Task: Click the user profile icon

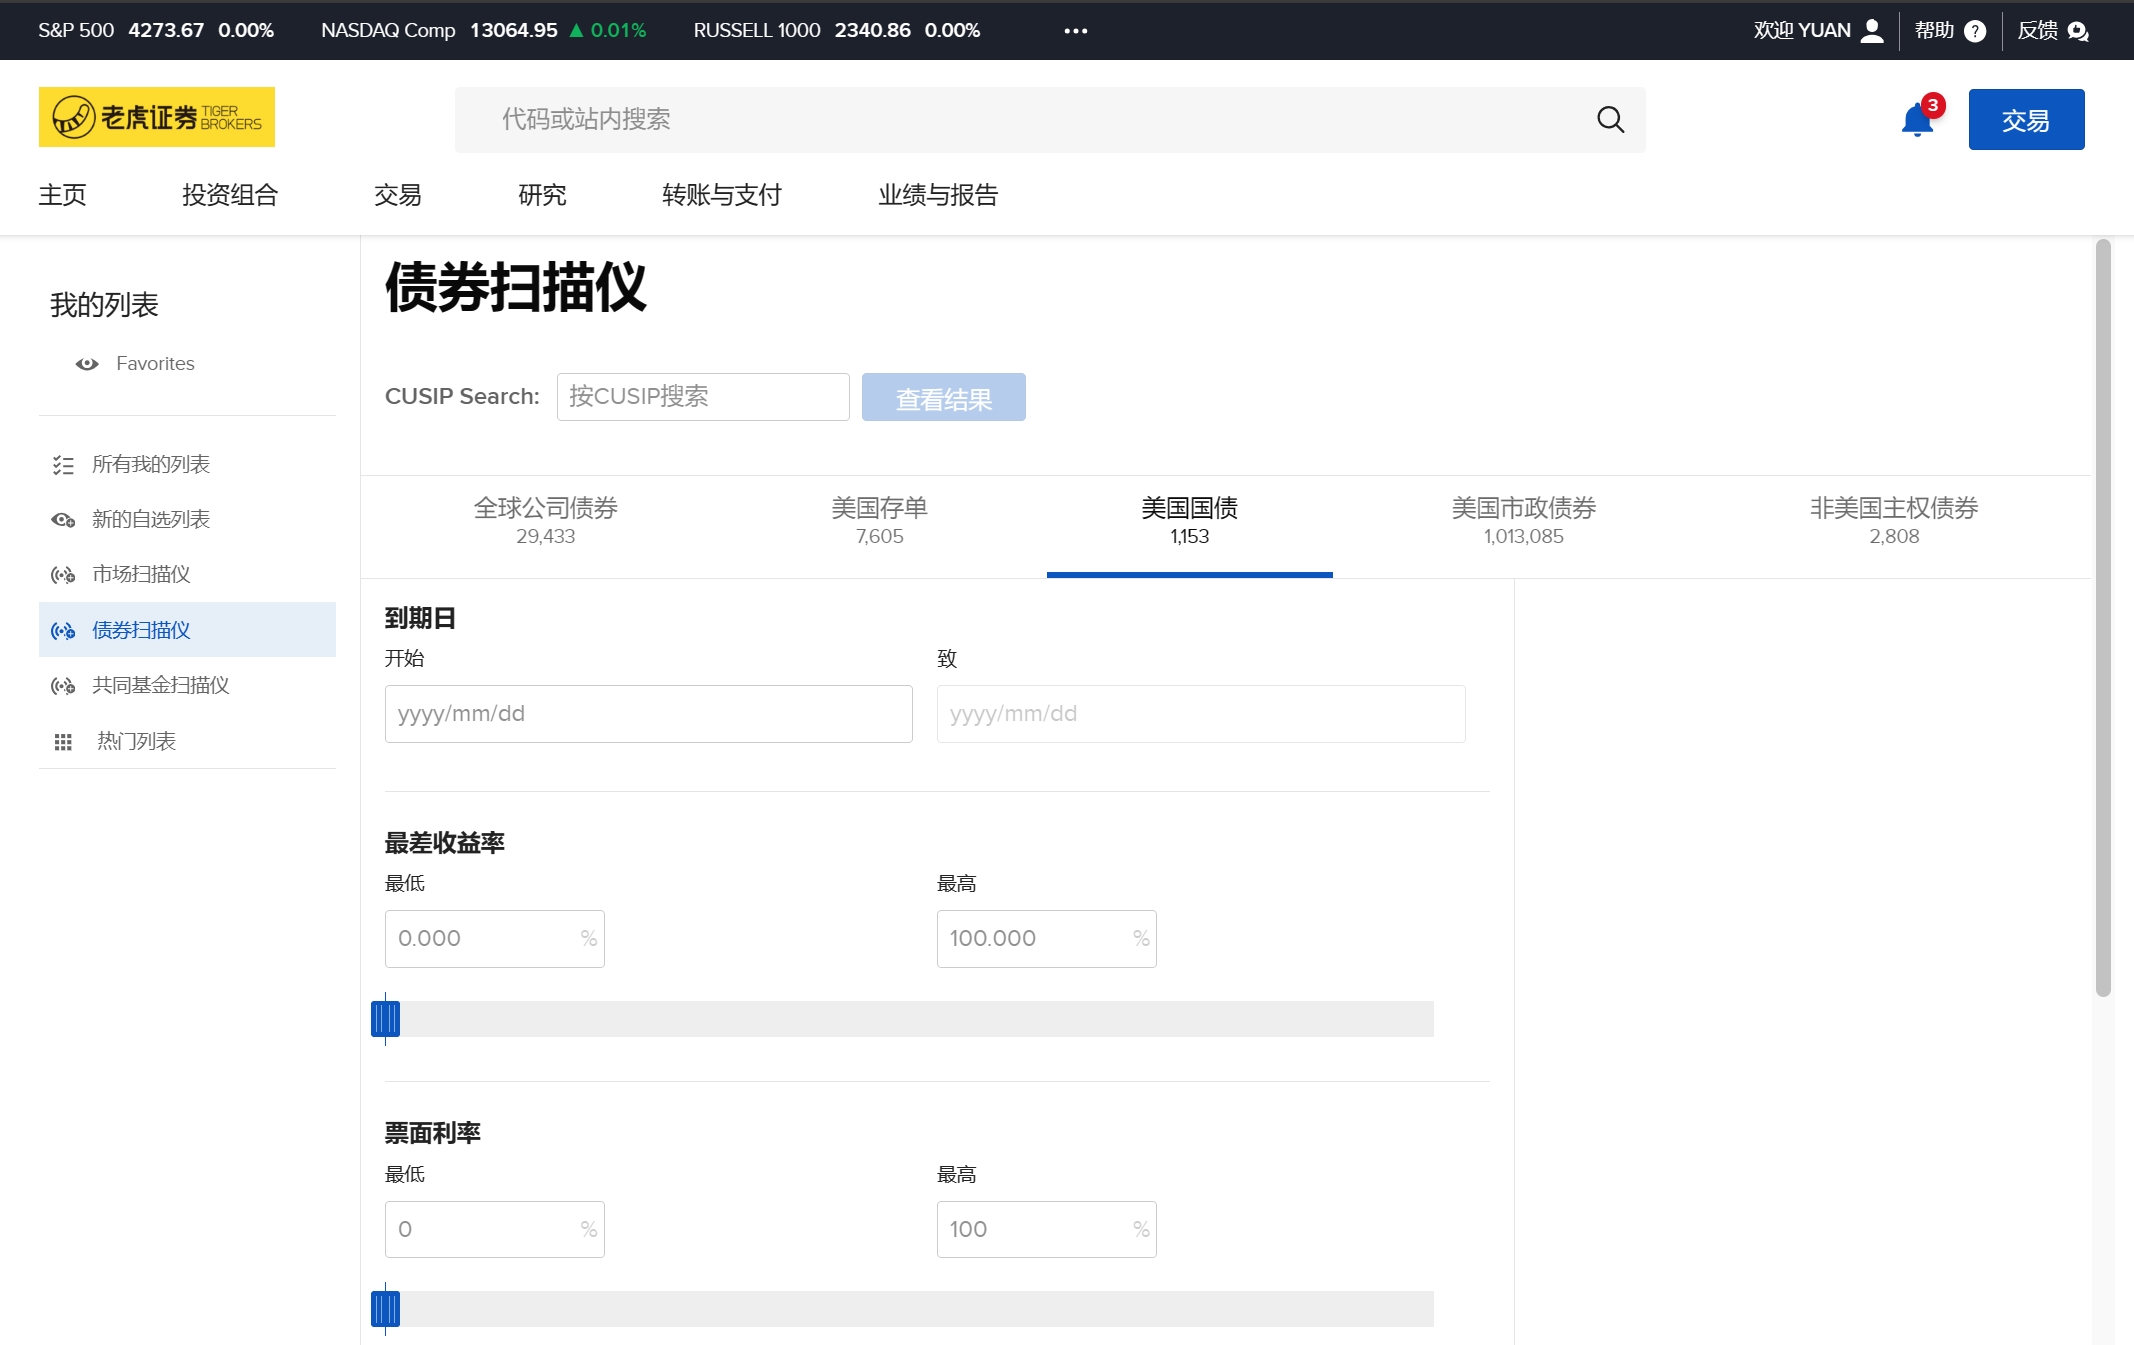Action: point(1873,31)
